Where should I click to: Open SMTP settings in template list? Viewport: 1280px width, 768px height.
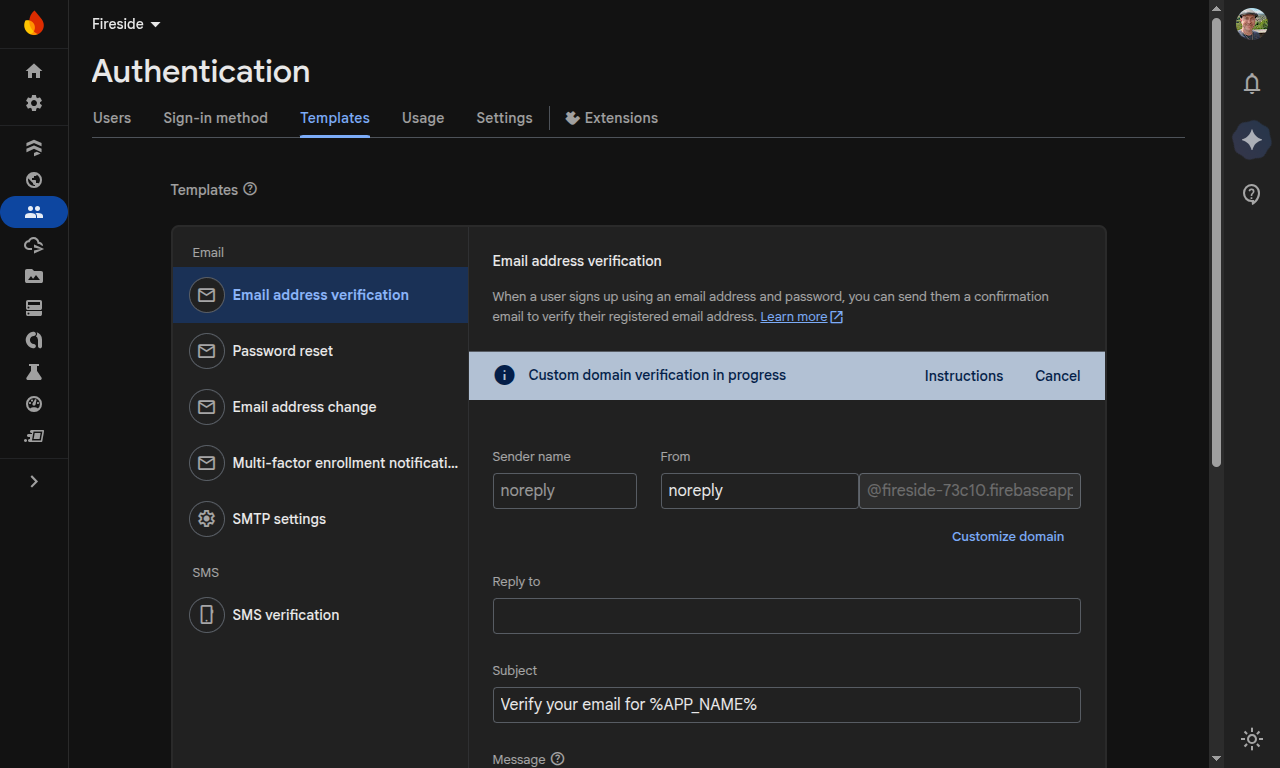(279, 519)
